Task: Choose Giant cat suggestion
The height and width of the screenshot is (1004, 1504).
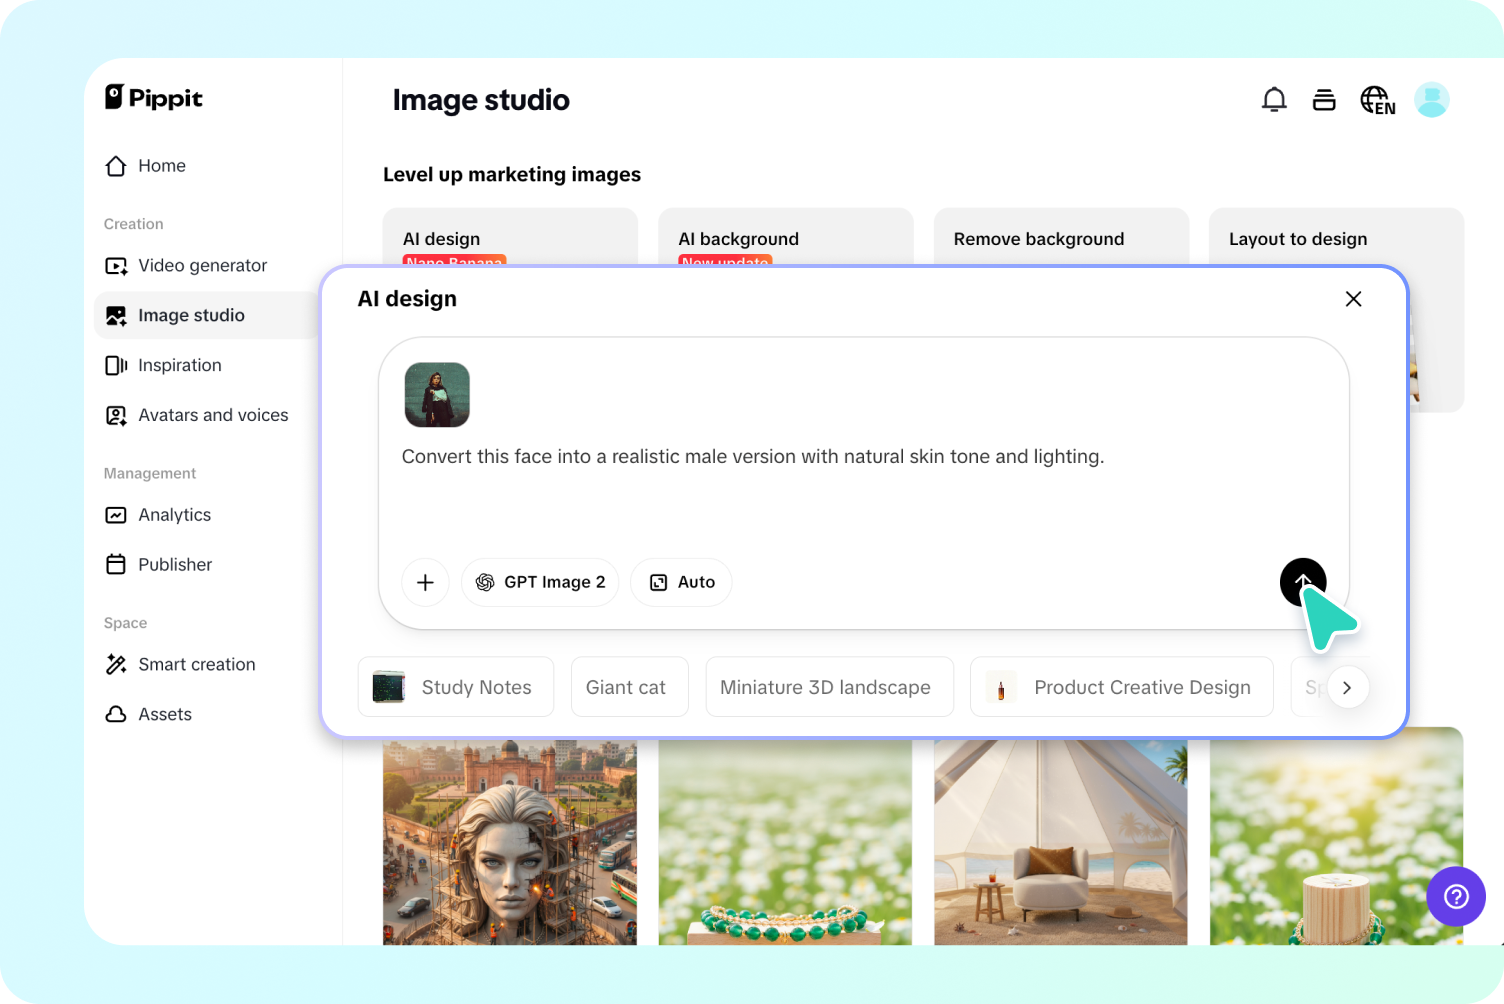Action: [x=630, y=687]
